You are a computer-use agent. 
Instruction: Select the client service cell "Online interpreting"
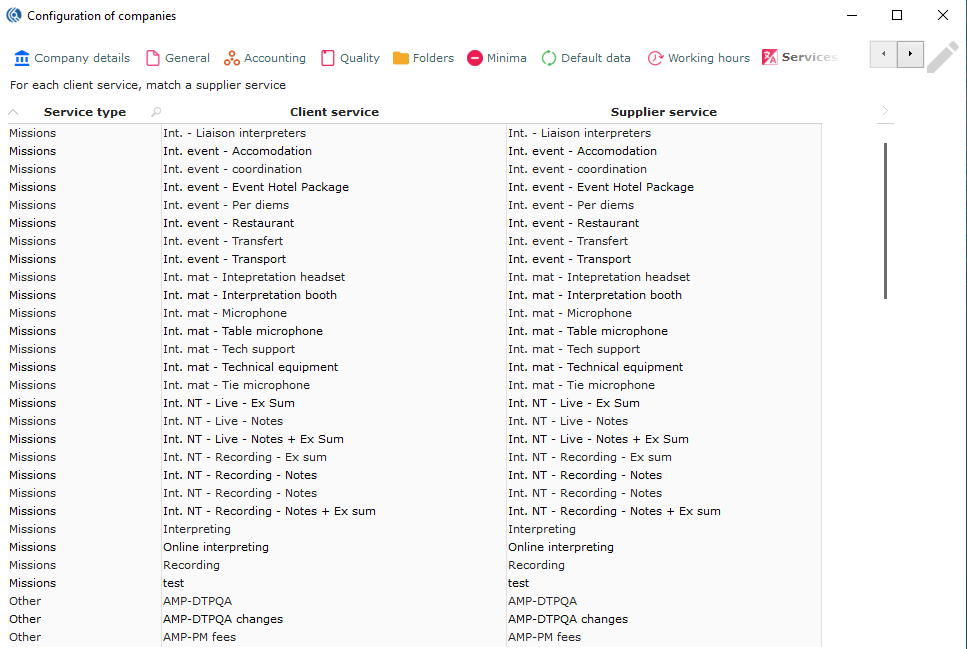coord(216,547)
